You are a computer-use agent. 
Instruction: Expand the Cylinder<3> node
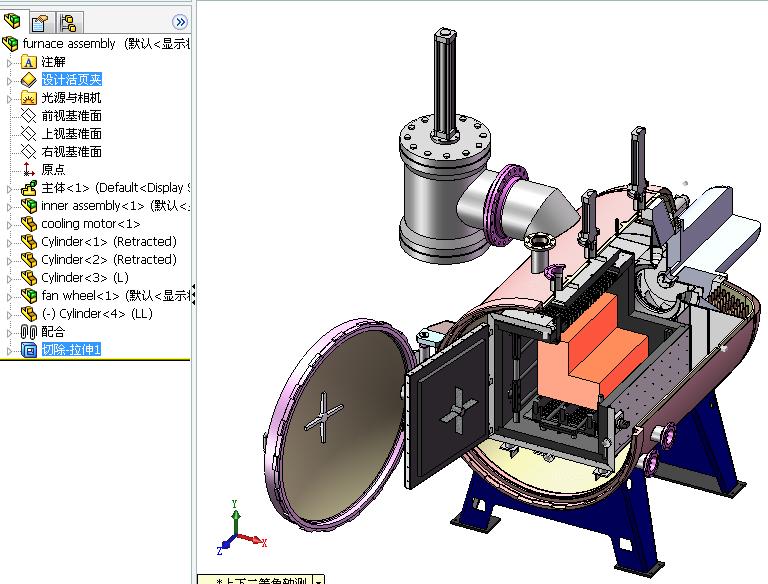pyautogui.click(x=9, y=279)
